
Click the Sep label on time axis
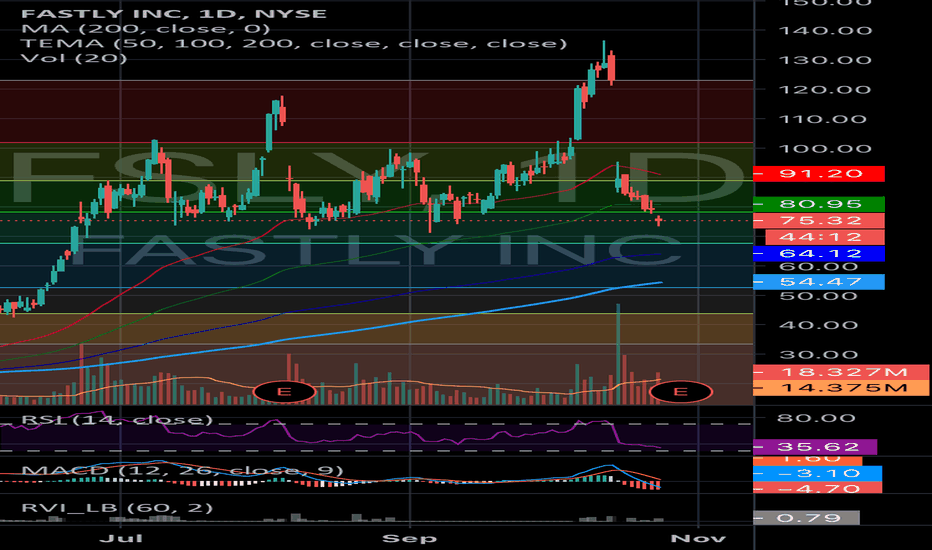pos(410,538)
